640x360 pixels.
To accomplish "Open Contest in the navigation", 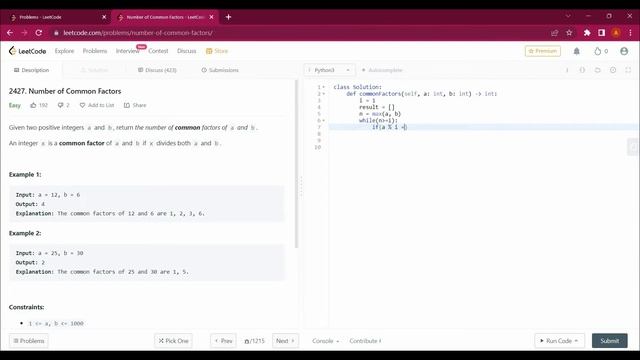I will pyautogui.click(x=158, y=51).
